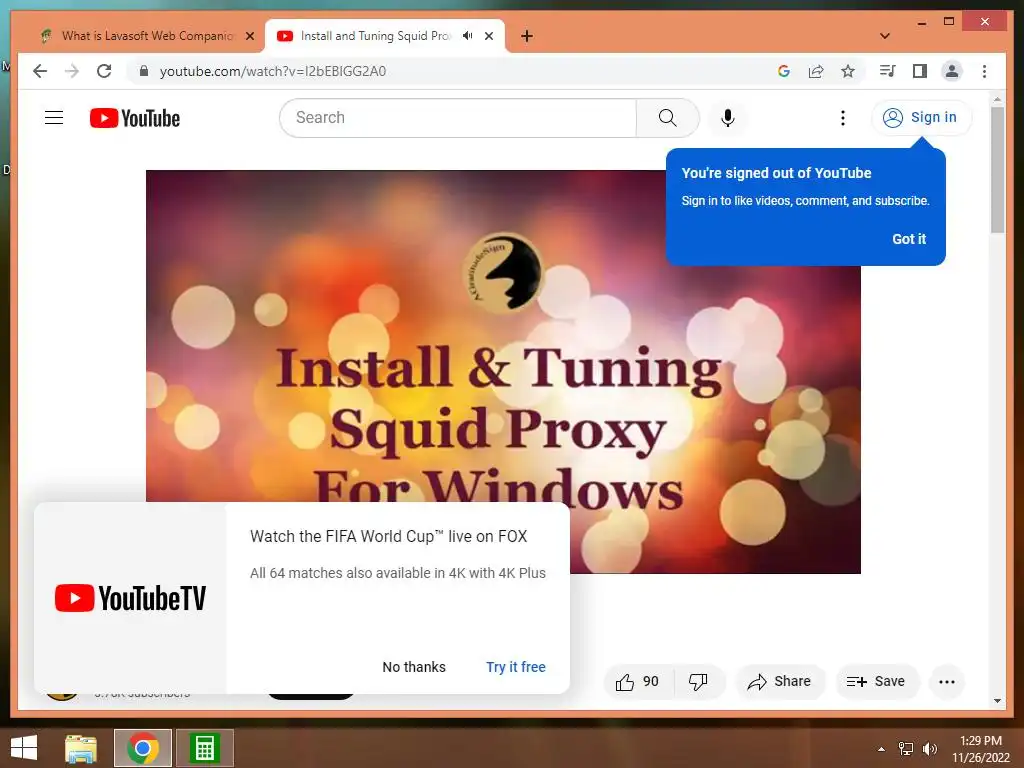
Task: Play the Squid Proxy video
Action: point(503,372)
